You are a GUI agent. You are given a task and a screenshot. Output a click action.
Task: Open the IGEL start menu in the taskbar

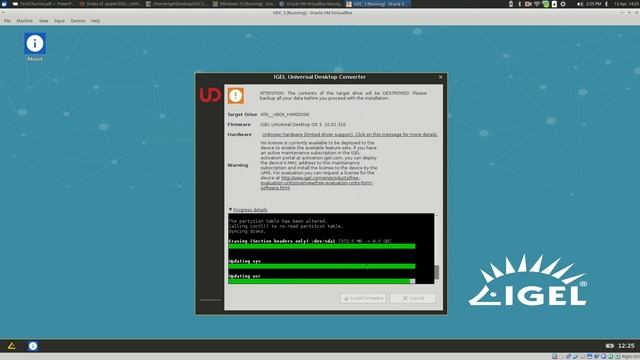pyautogui.click(x=11, y=346)
